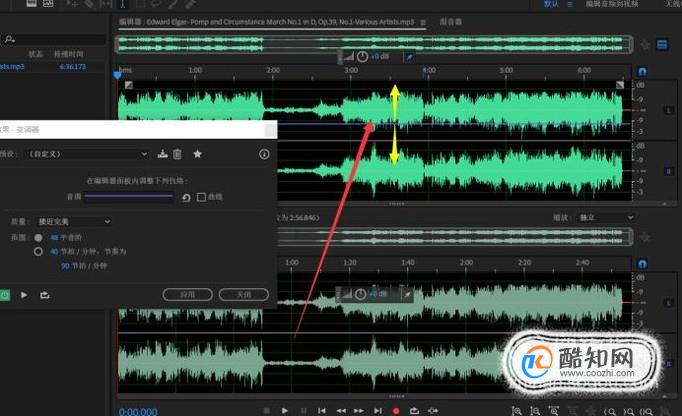Play audio in transport bar
The width and height of the screenshot is (682, 416).
284,411
